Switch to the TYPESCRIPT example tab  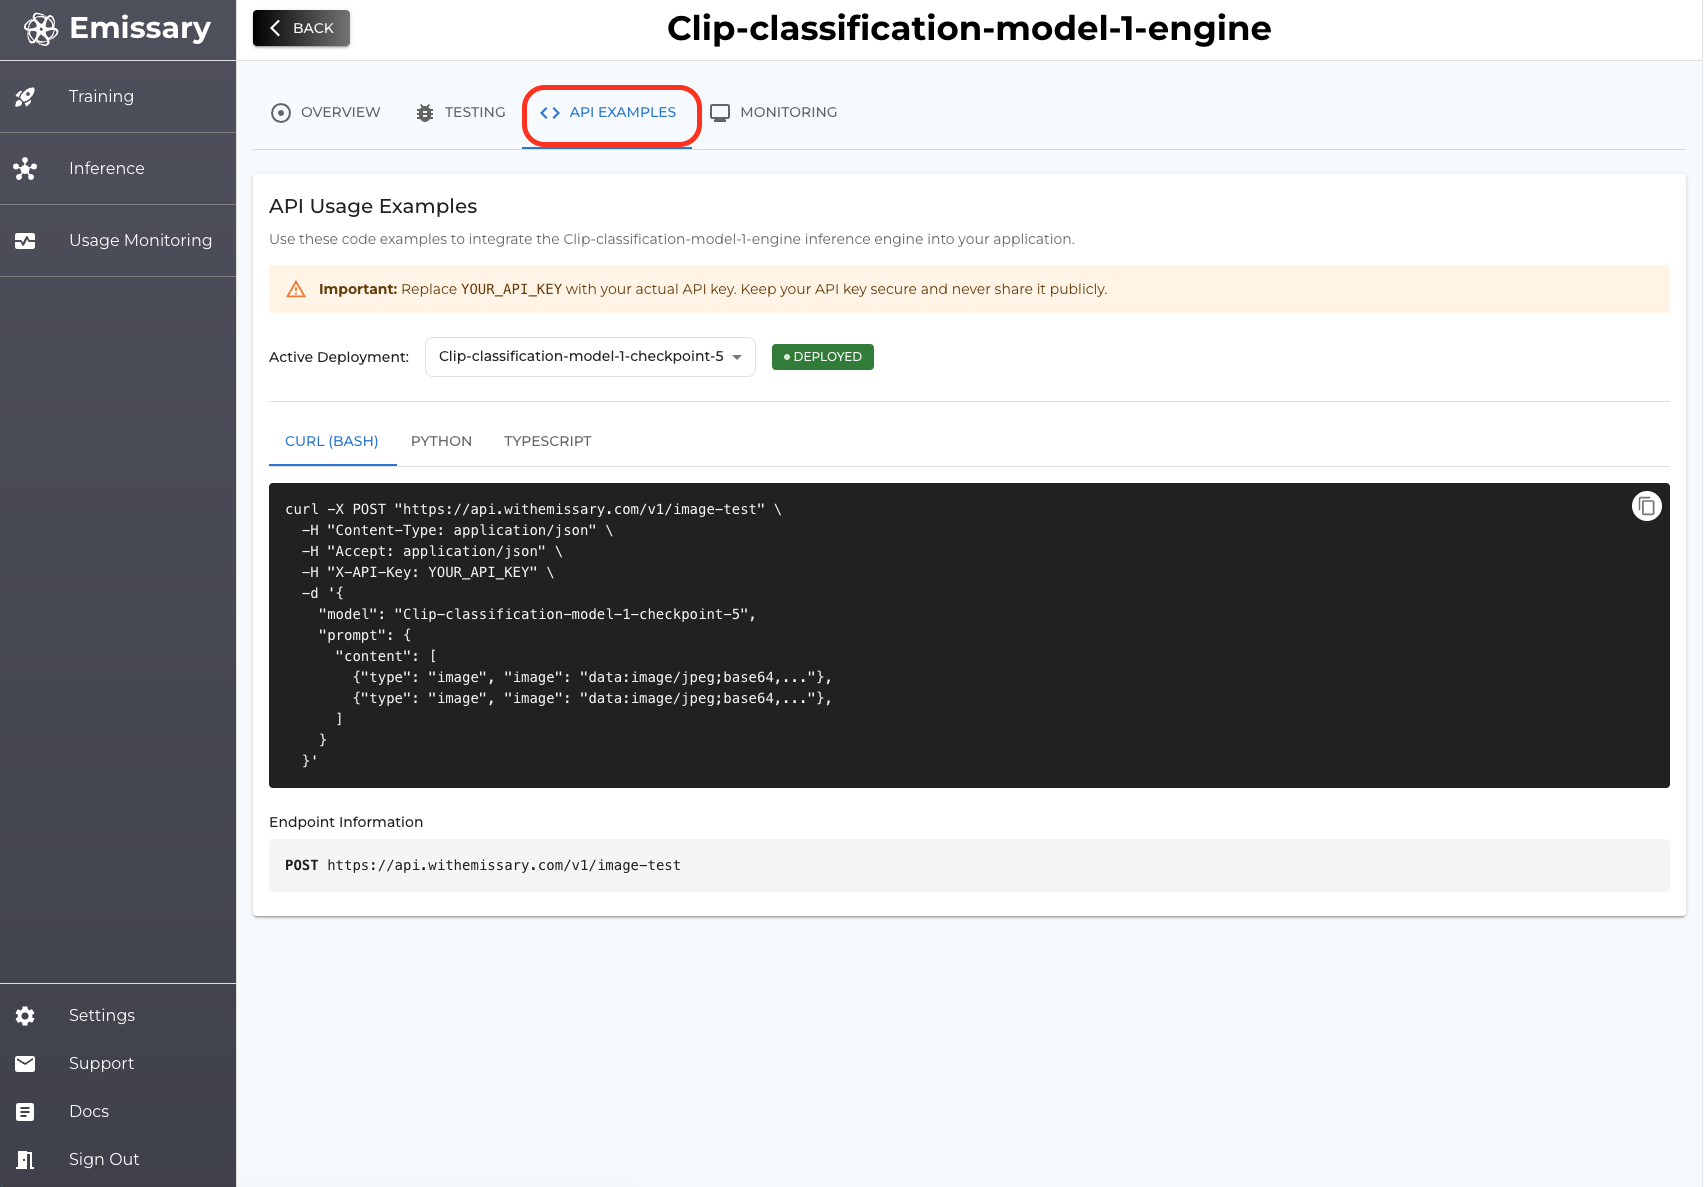[548, 441]
